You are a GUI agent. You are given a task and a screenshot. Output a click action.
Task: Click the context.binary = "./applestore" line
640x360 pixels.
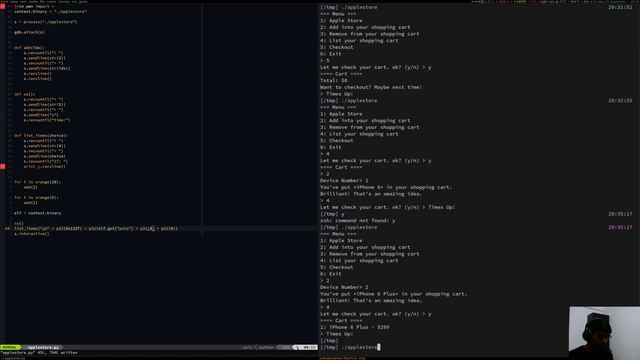(x=50, y=12)
